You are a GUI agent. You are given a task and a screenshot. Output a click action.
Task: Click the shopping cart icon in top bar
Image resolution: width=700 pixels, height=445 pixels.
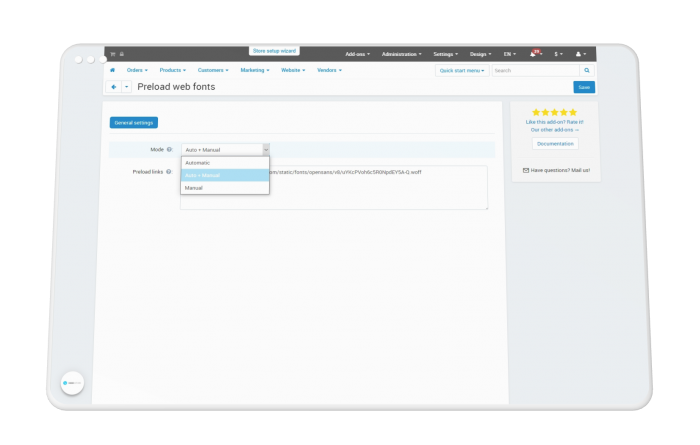coord(113,54)
